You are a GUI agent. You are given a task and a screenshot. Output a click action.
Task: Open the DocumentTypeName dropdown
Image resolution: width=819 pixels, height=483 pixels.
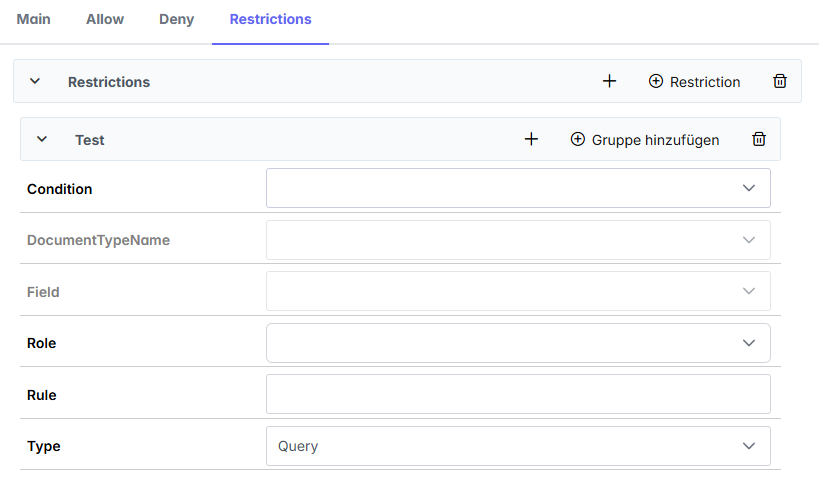[518, 240]
